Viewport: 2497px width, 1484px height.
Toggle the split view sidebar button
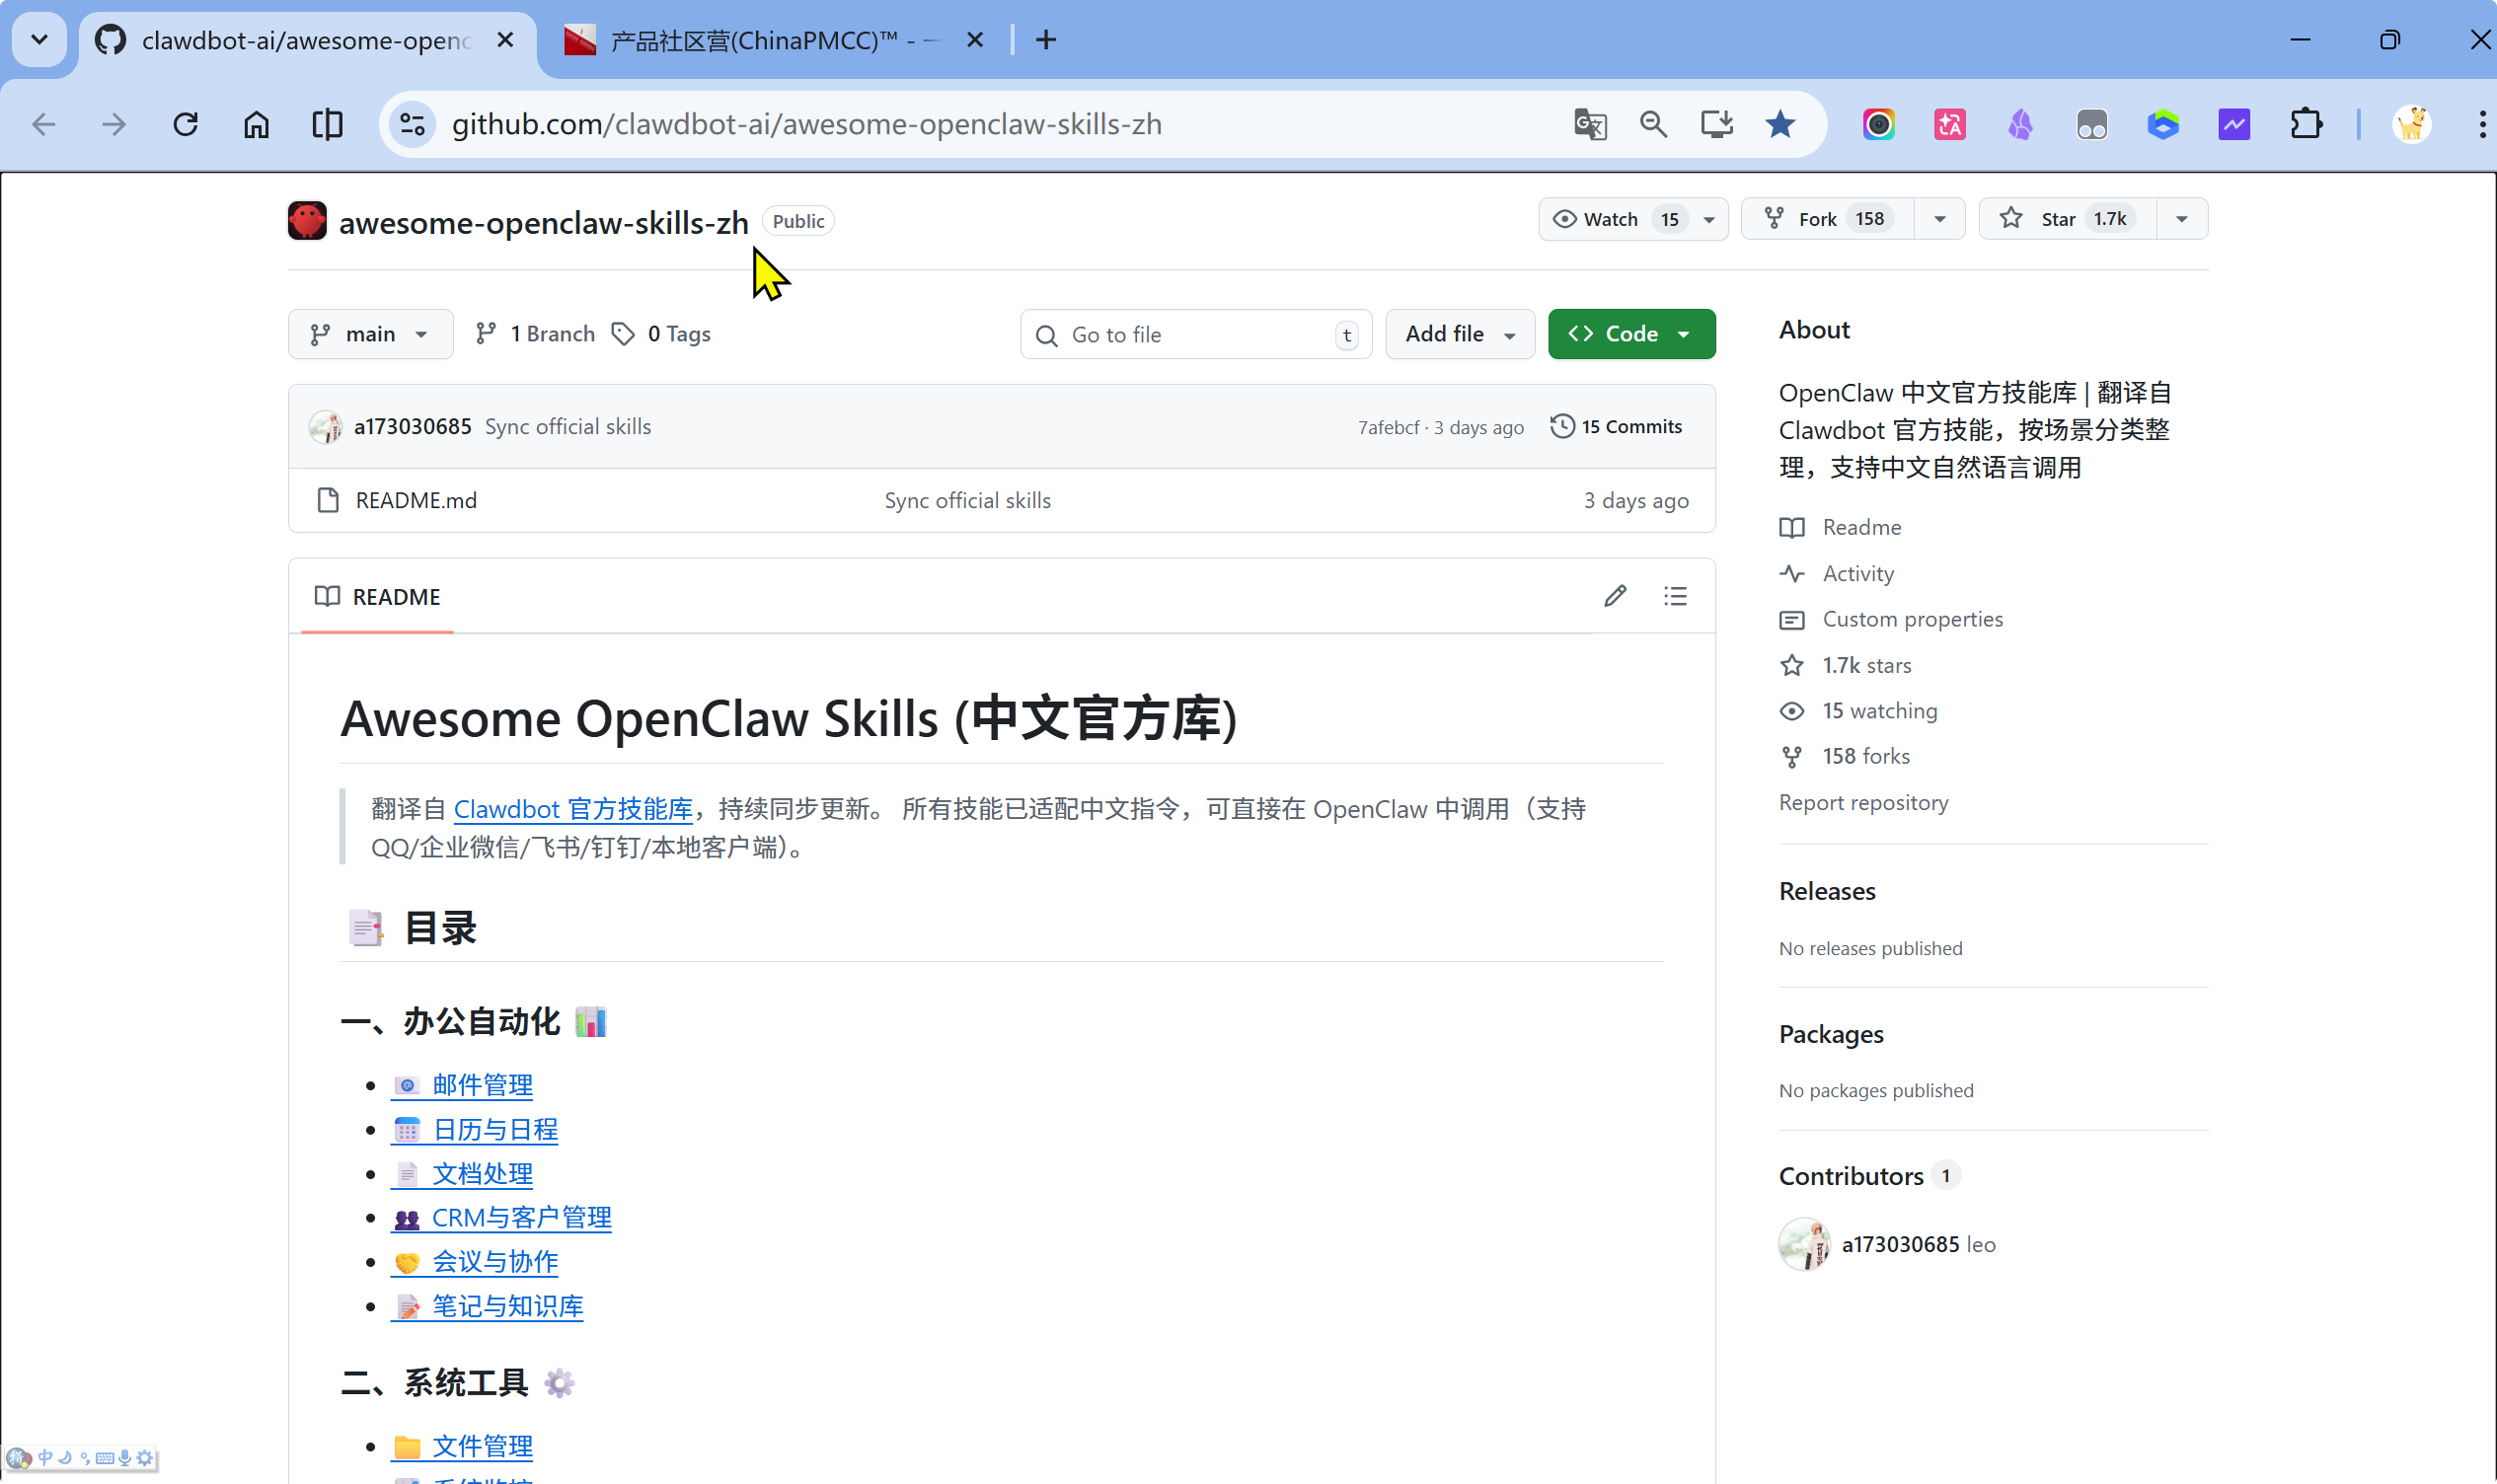(x=327, y=124)
